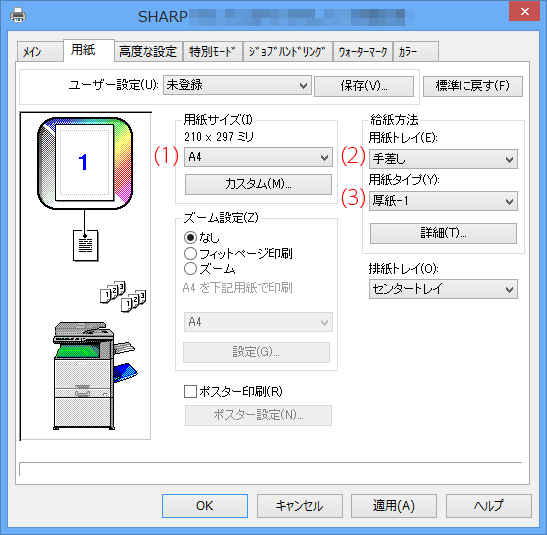The height and width of the screenshot is (535, 547).
Task: Open the 用紙タイプ dropdown showing 厚紙-1
Action: (x=443, y=201)
